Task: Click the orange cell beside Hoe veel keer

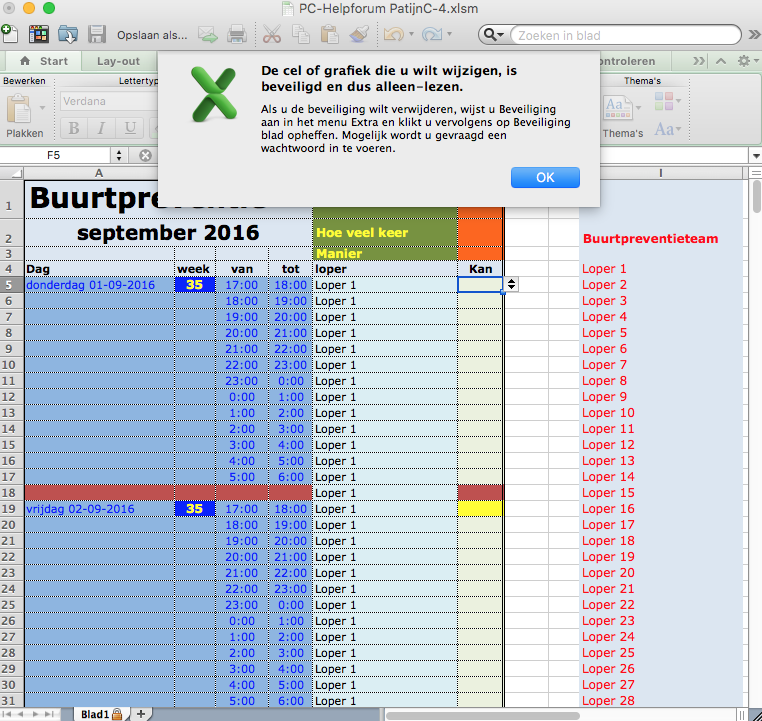Action: [x=480, y=233]
